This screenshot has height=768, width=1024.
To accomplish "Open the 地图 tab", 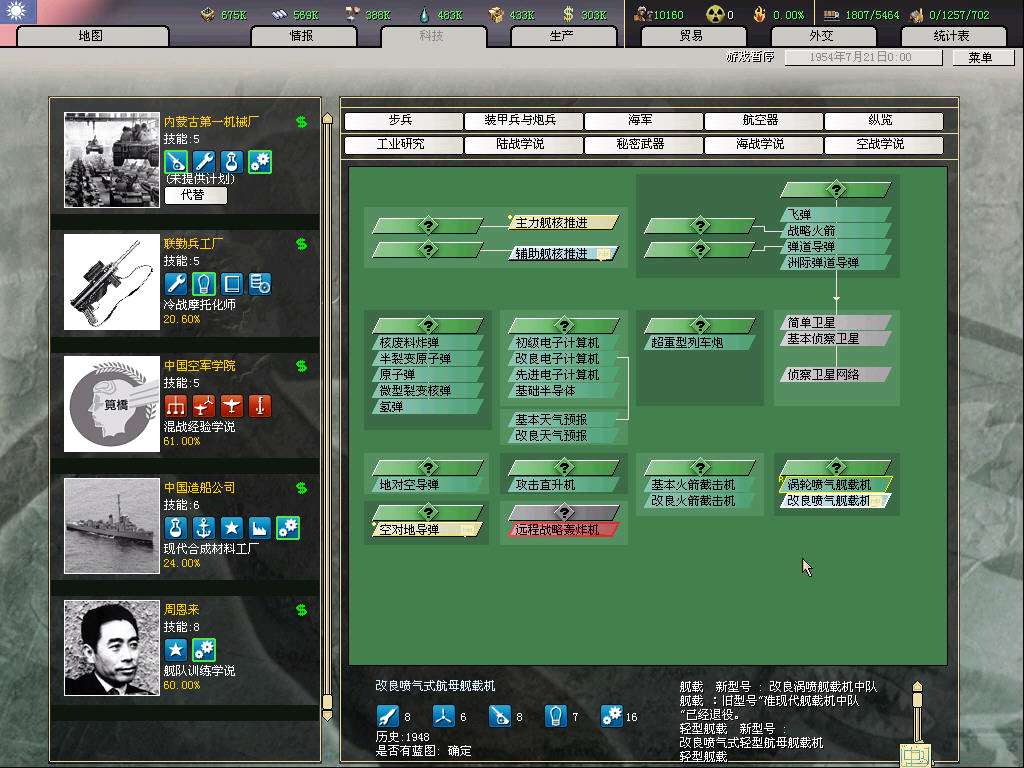I will (x=92, y=36).
